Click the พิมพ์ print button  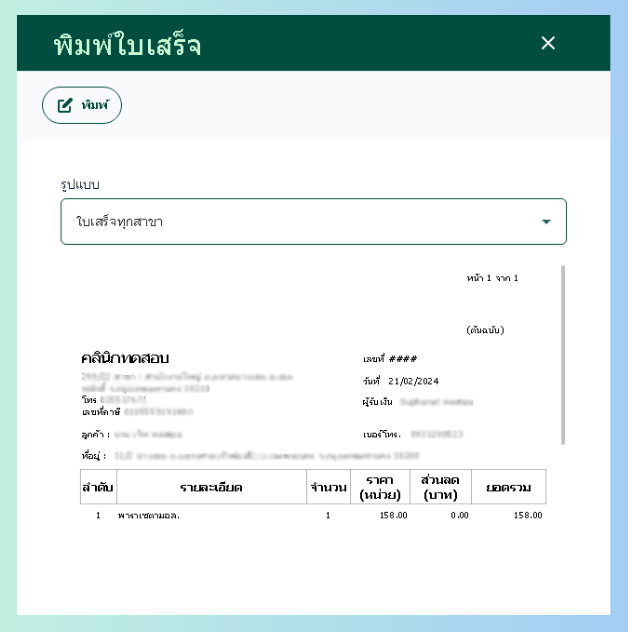click(82, 105)
